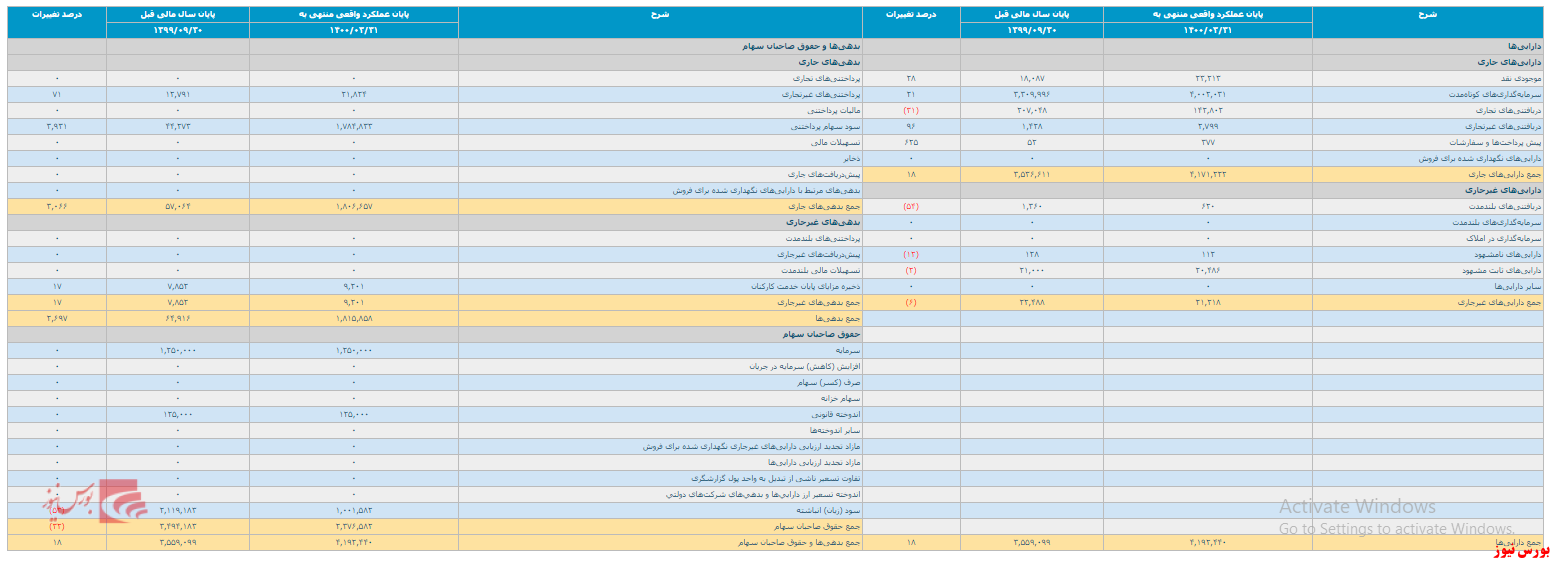Select the value ۳,۳۰۹,۹۹۶
The image size is (1553, 562).
tap(1031, 93)
